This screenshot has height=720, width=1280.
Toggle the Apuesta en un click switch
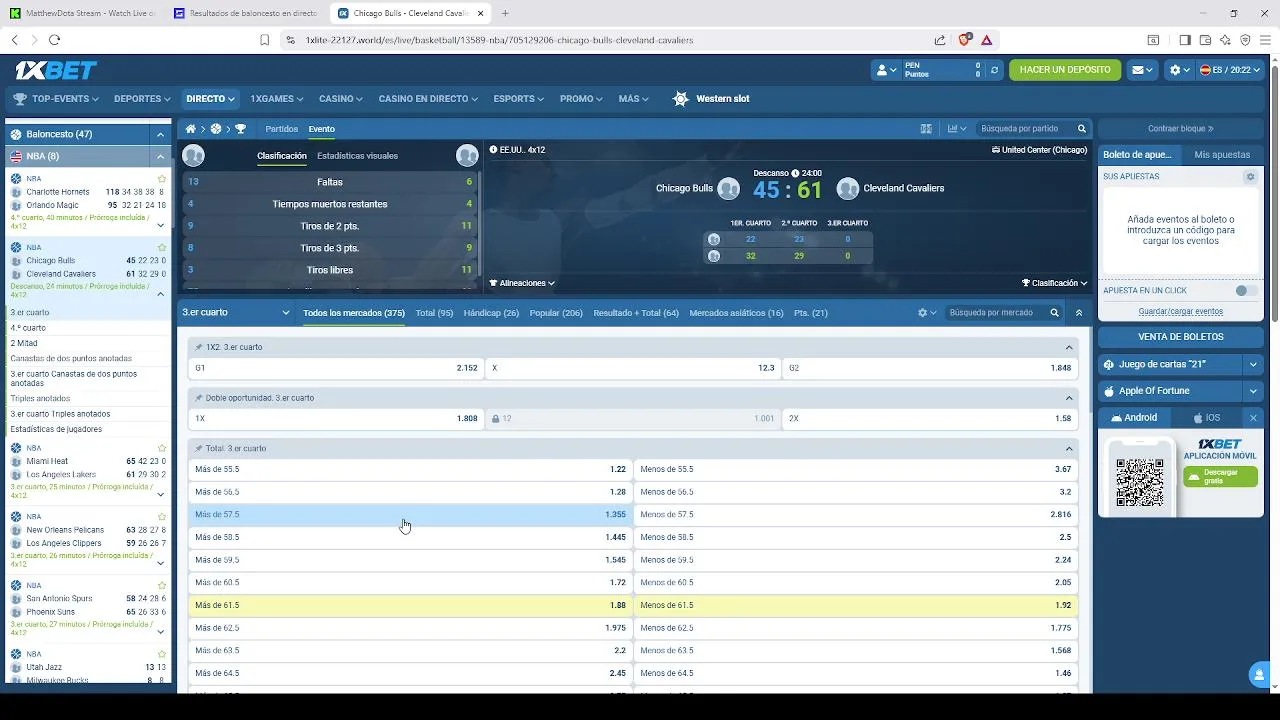click(1245, 291)
